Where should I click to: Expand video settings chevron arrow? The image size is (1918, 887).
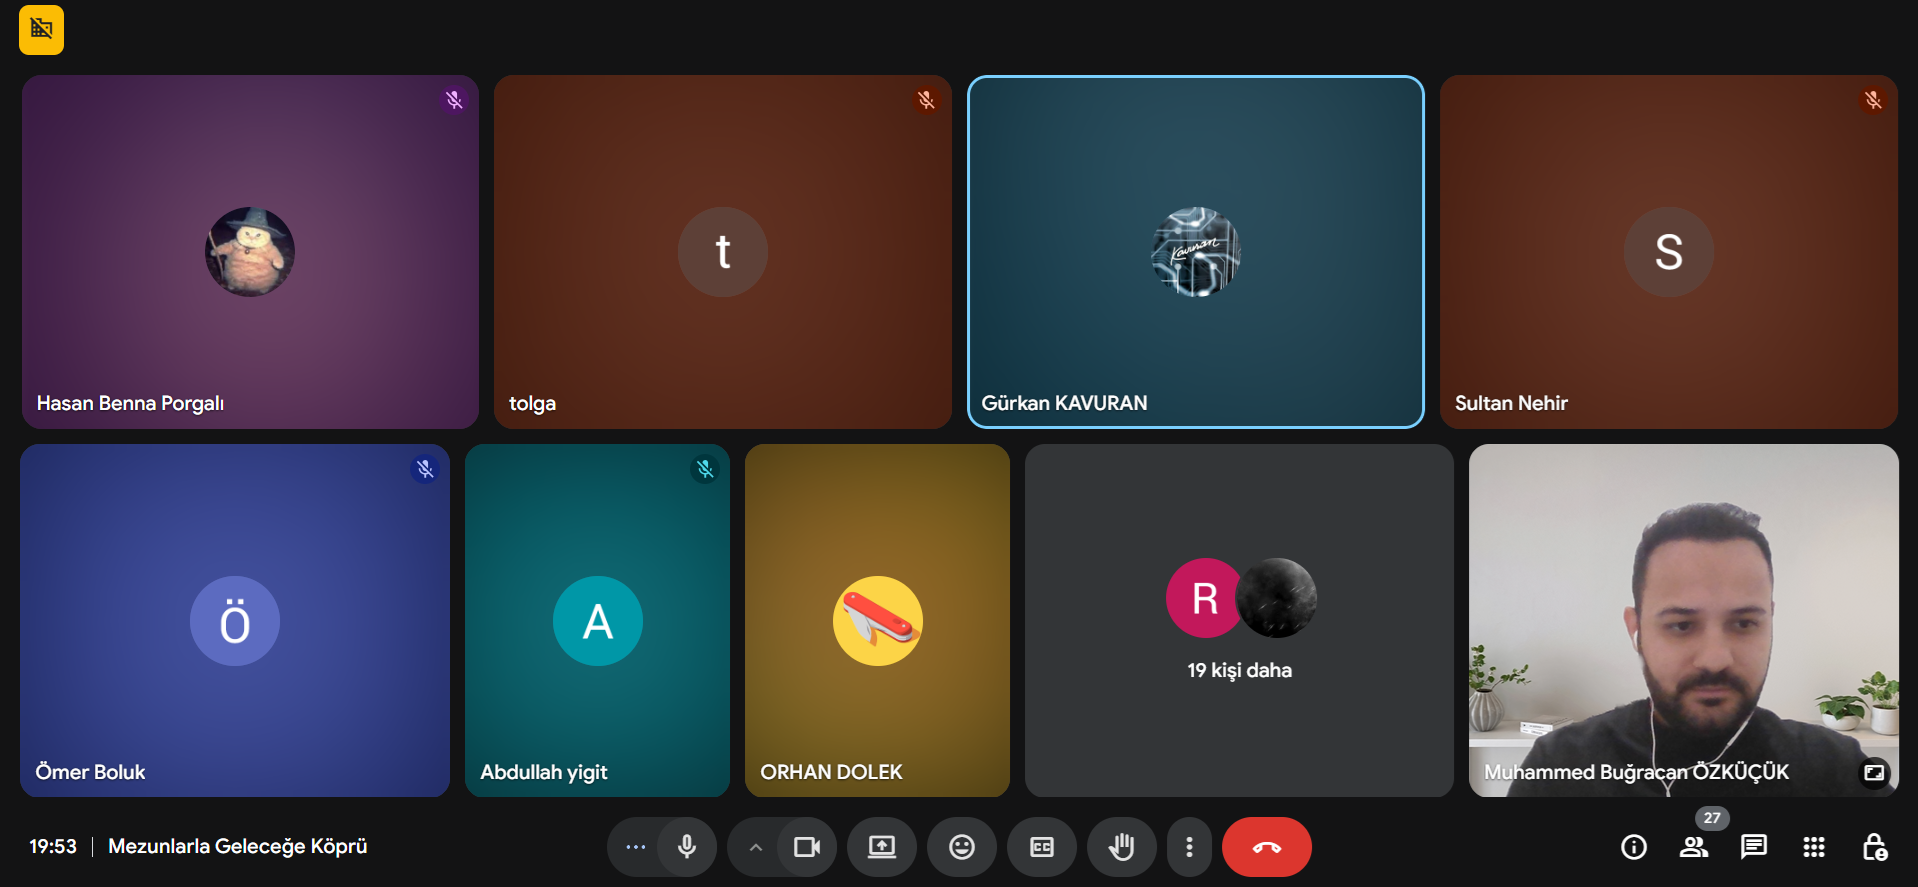[x=756, y=847]
